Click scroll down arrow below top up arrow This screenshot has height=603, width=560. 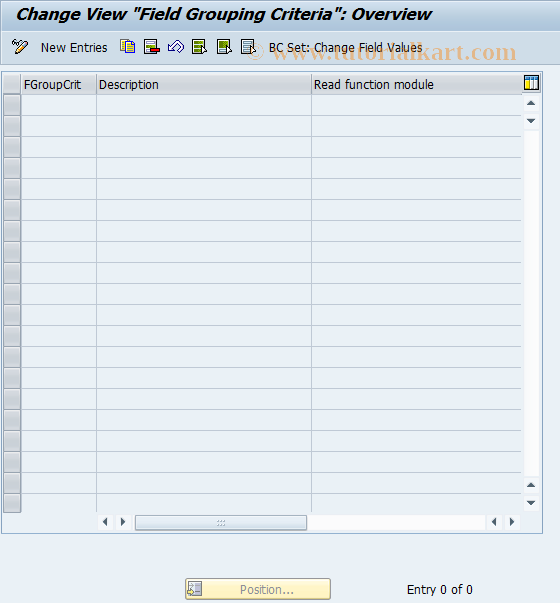tap(531, 121)
